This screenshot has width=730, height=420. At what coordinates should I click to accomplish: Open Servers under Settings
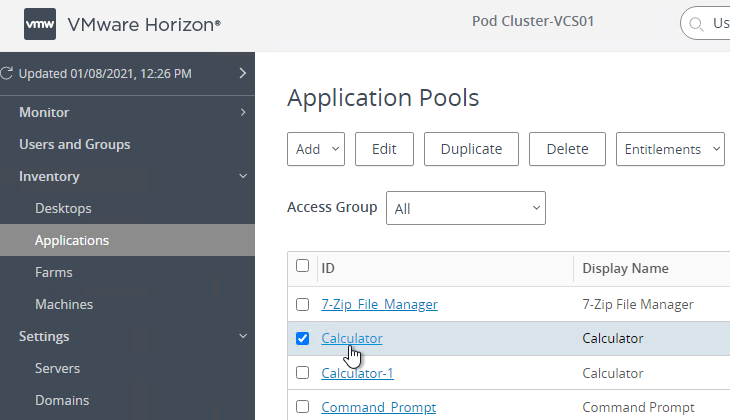(57, 368)
